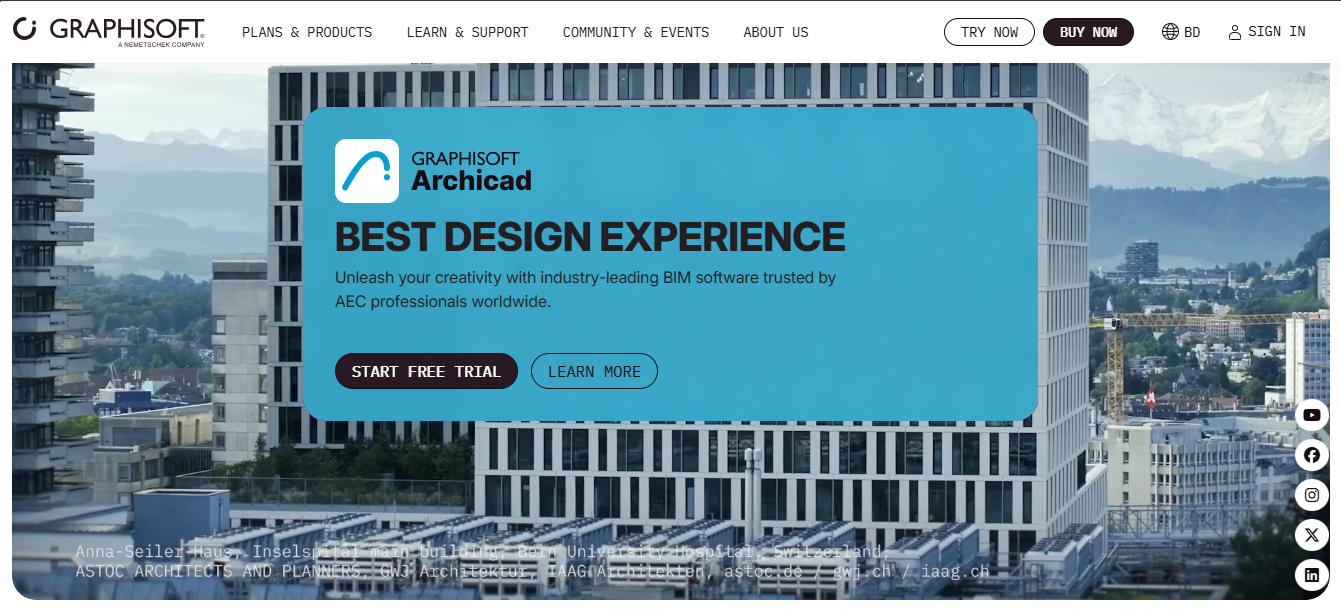The width and height of the screenshot is (1341, 609).
Task: Click the Buy Now button
Action: click(1088, 32)
